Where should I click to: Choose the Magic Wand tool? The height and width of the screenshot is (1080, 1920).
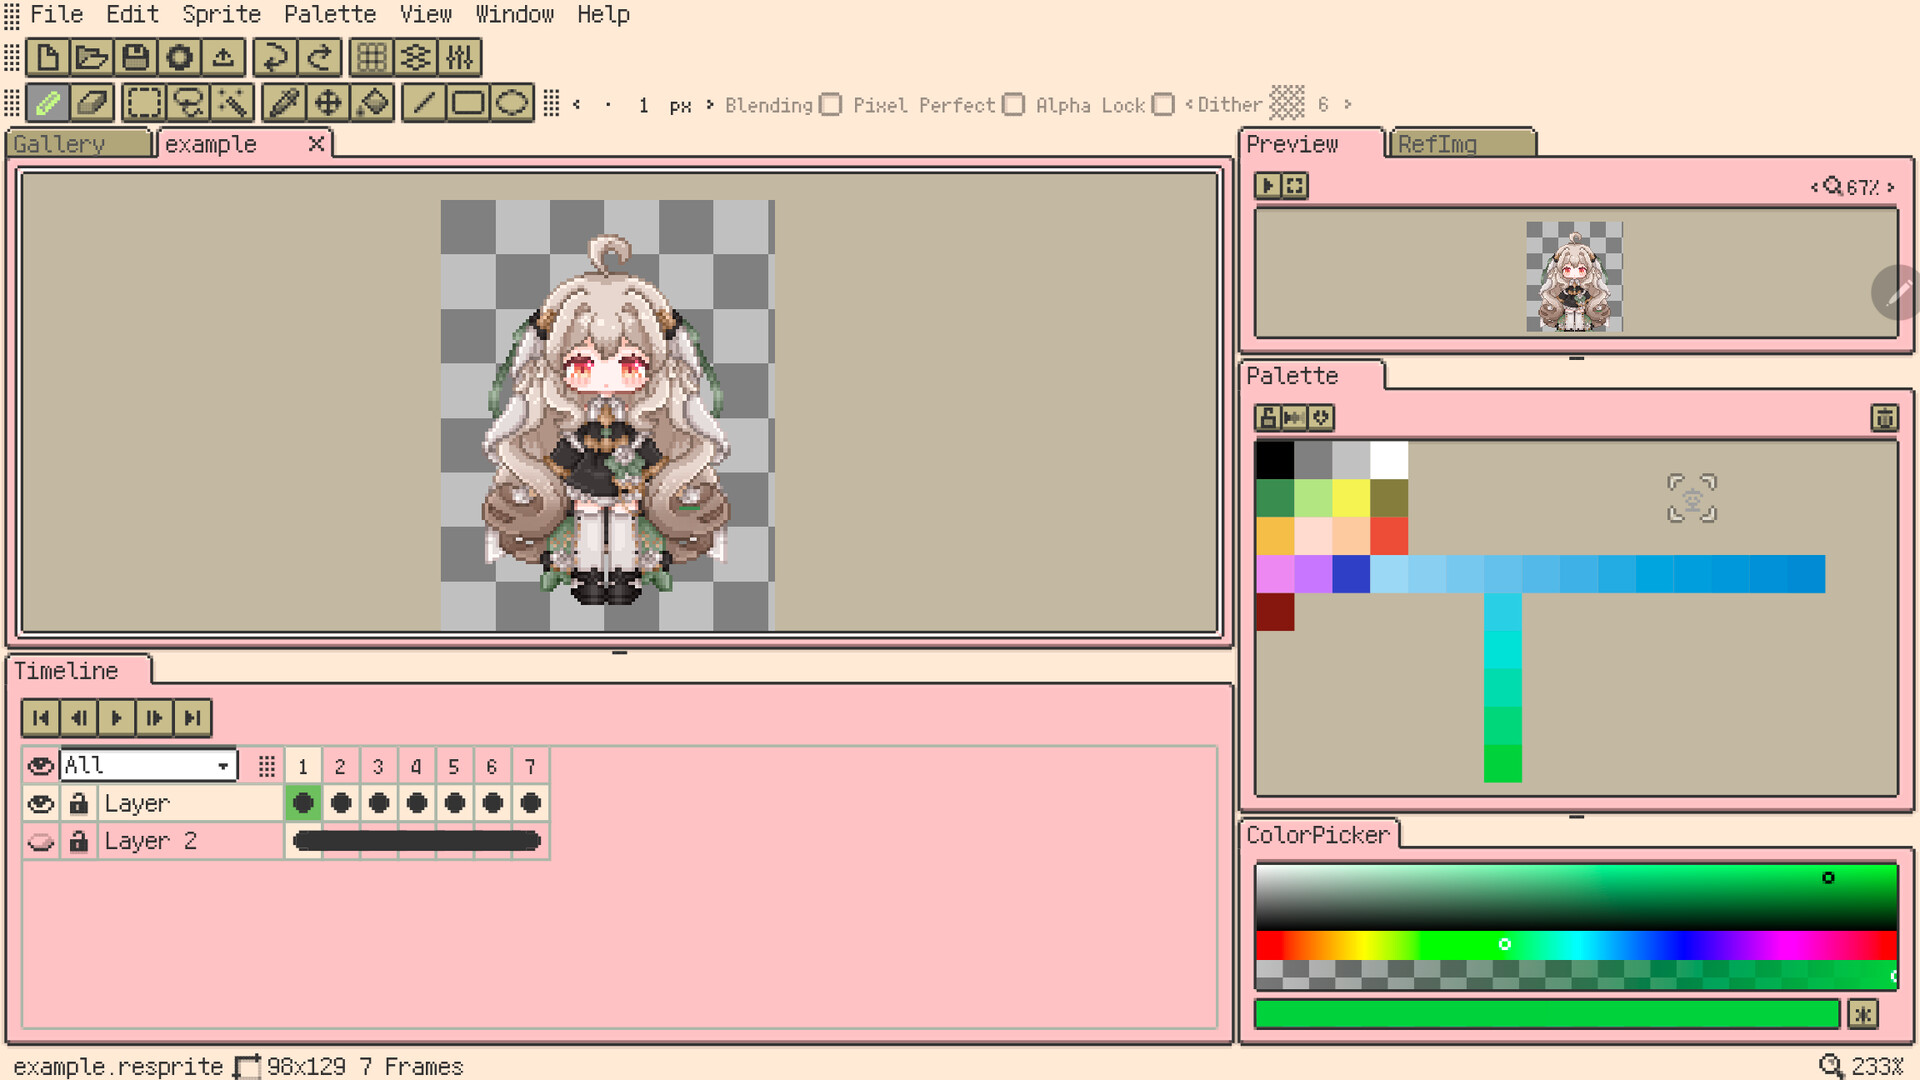point(233,102)
